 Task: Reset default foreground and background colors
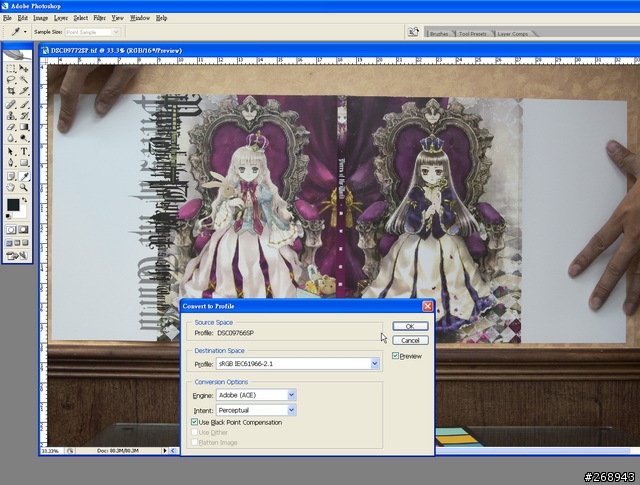coord(9,216)
